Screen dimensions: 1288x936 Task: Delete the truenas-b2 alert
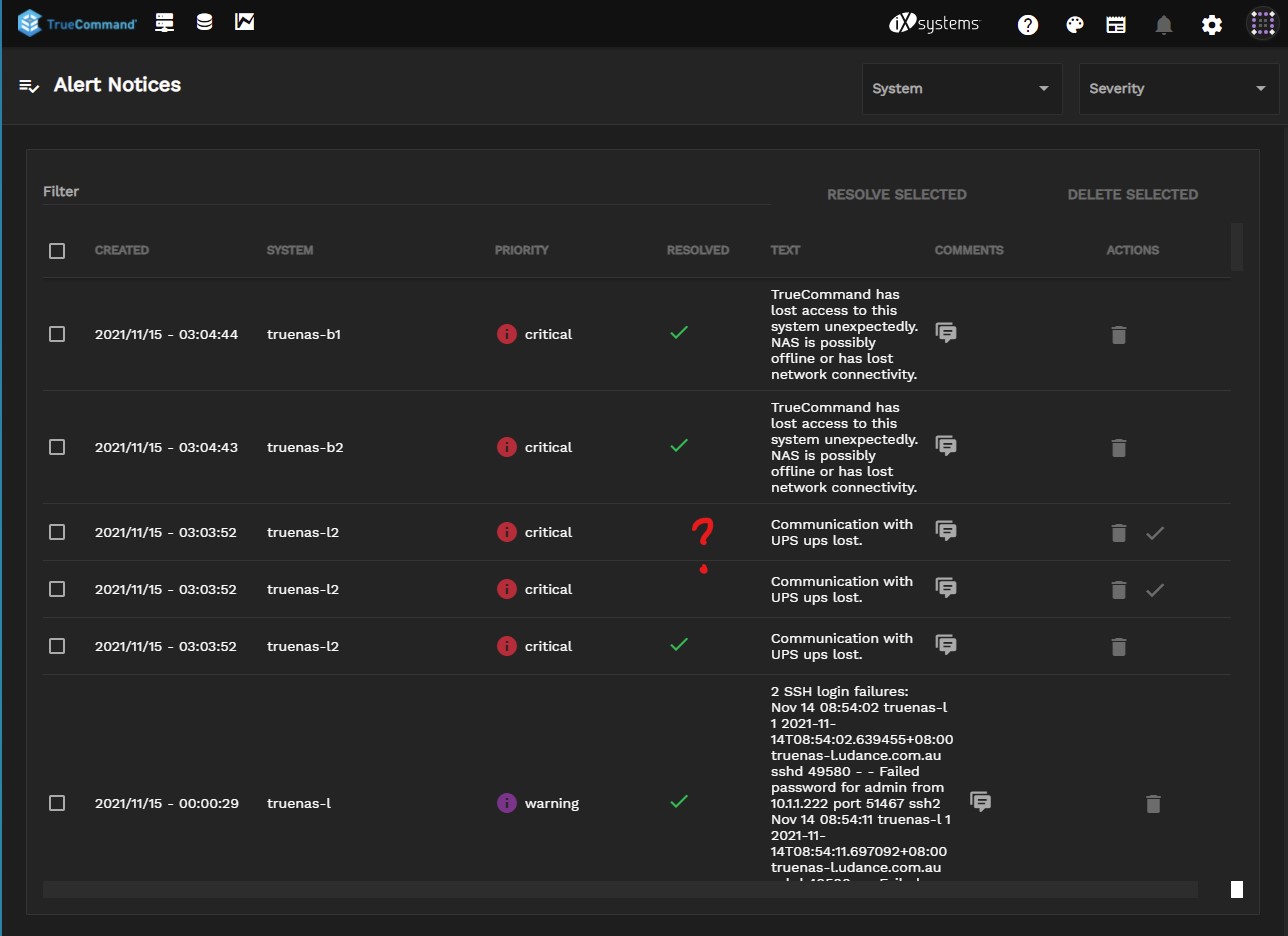[1119, 448]
